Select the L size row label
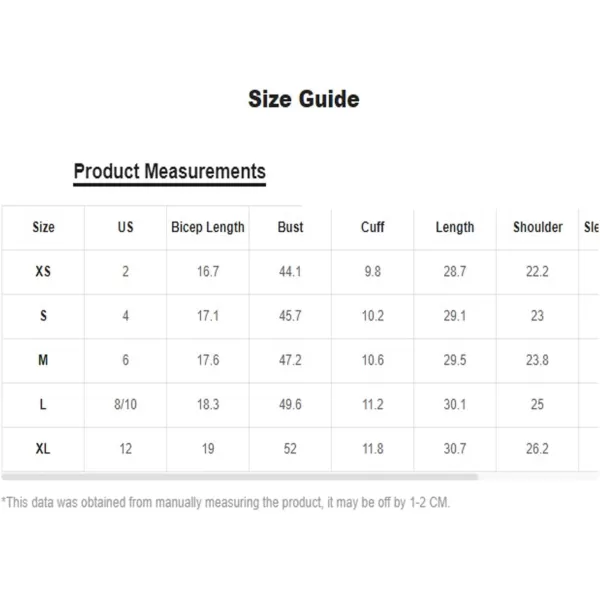This screenshot has height=600, width=600. click(43, 404)
